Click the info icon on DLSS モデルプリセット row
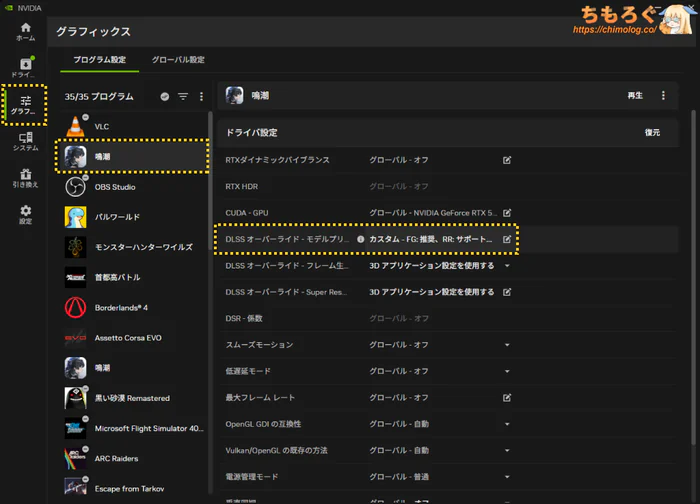The image size is (700, 504). 361,240
